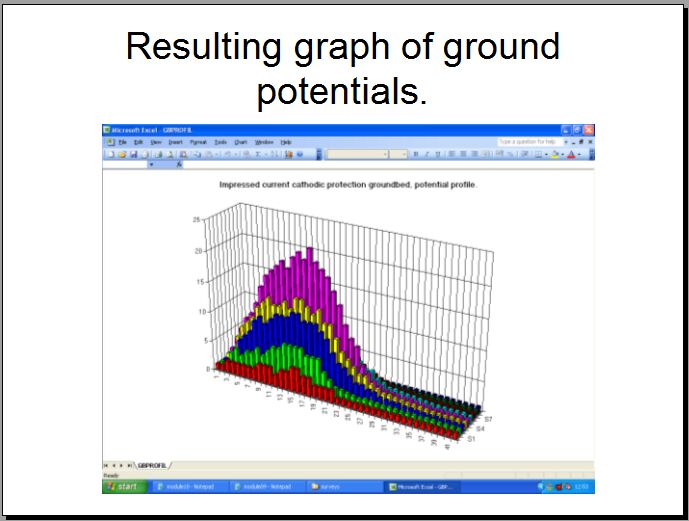Toggle Underline formatting
The image size is (689, 521).
click(x=437, y=154)
